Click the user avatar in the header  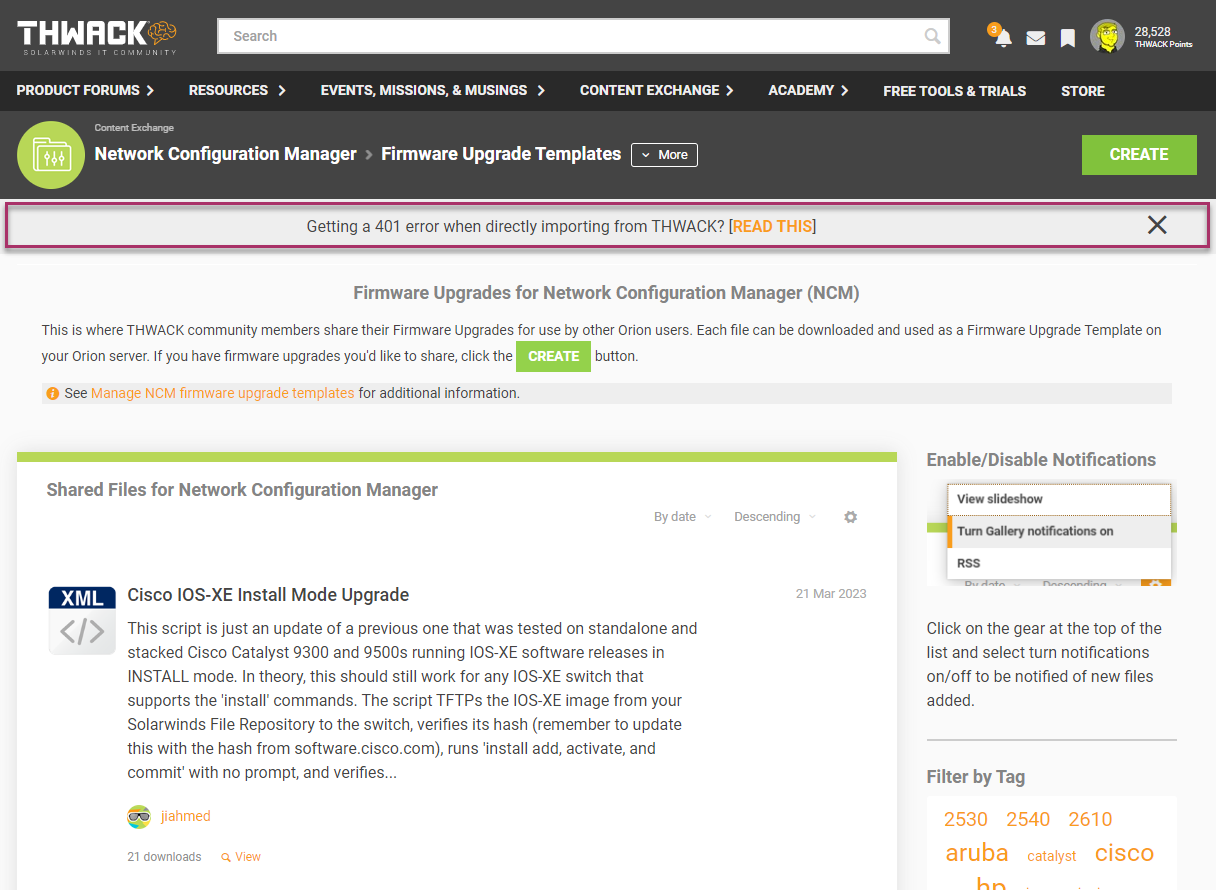(1107, 37)
